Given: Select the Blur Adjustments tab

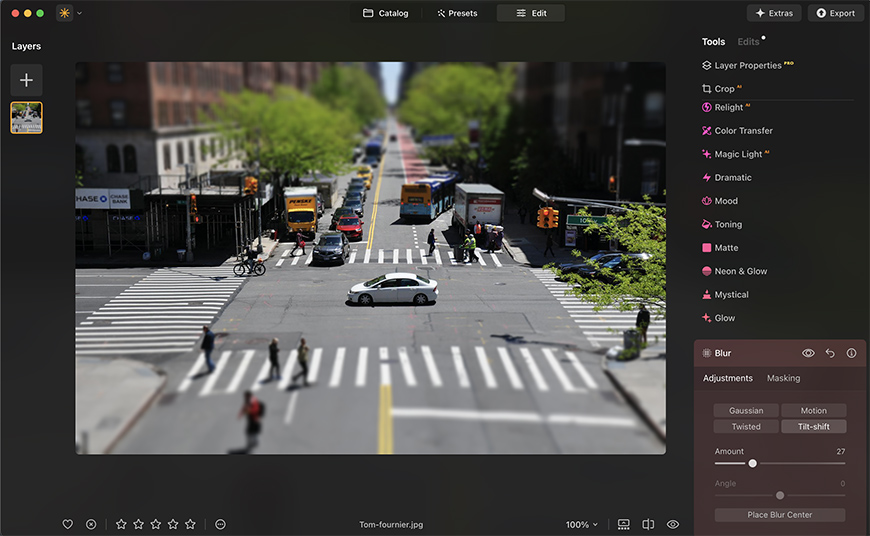Looking at the screenshot, I should point(728,378).
